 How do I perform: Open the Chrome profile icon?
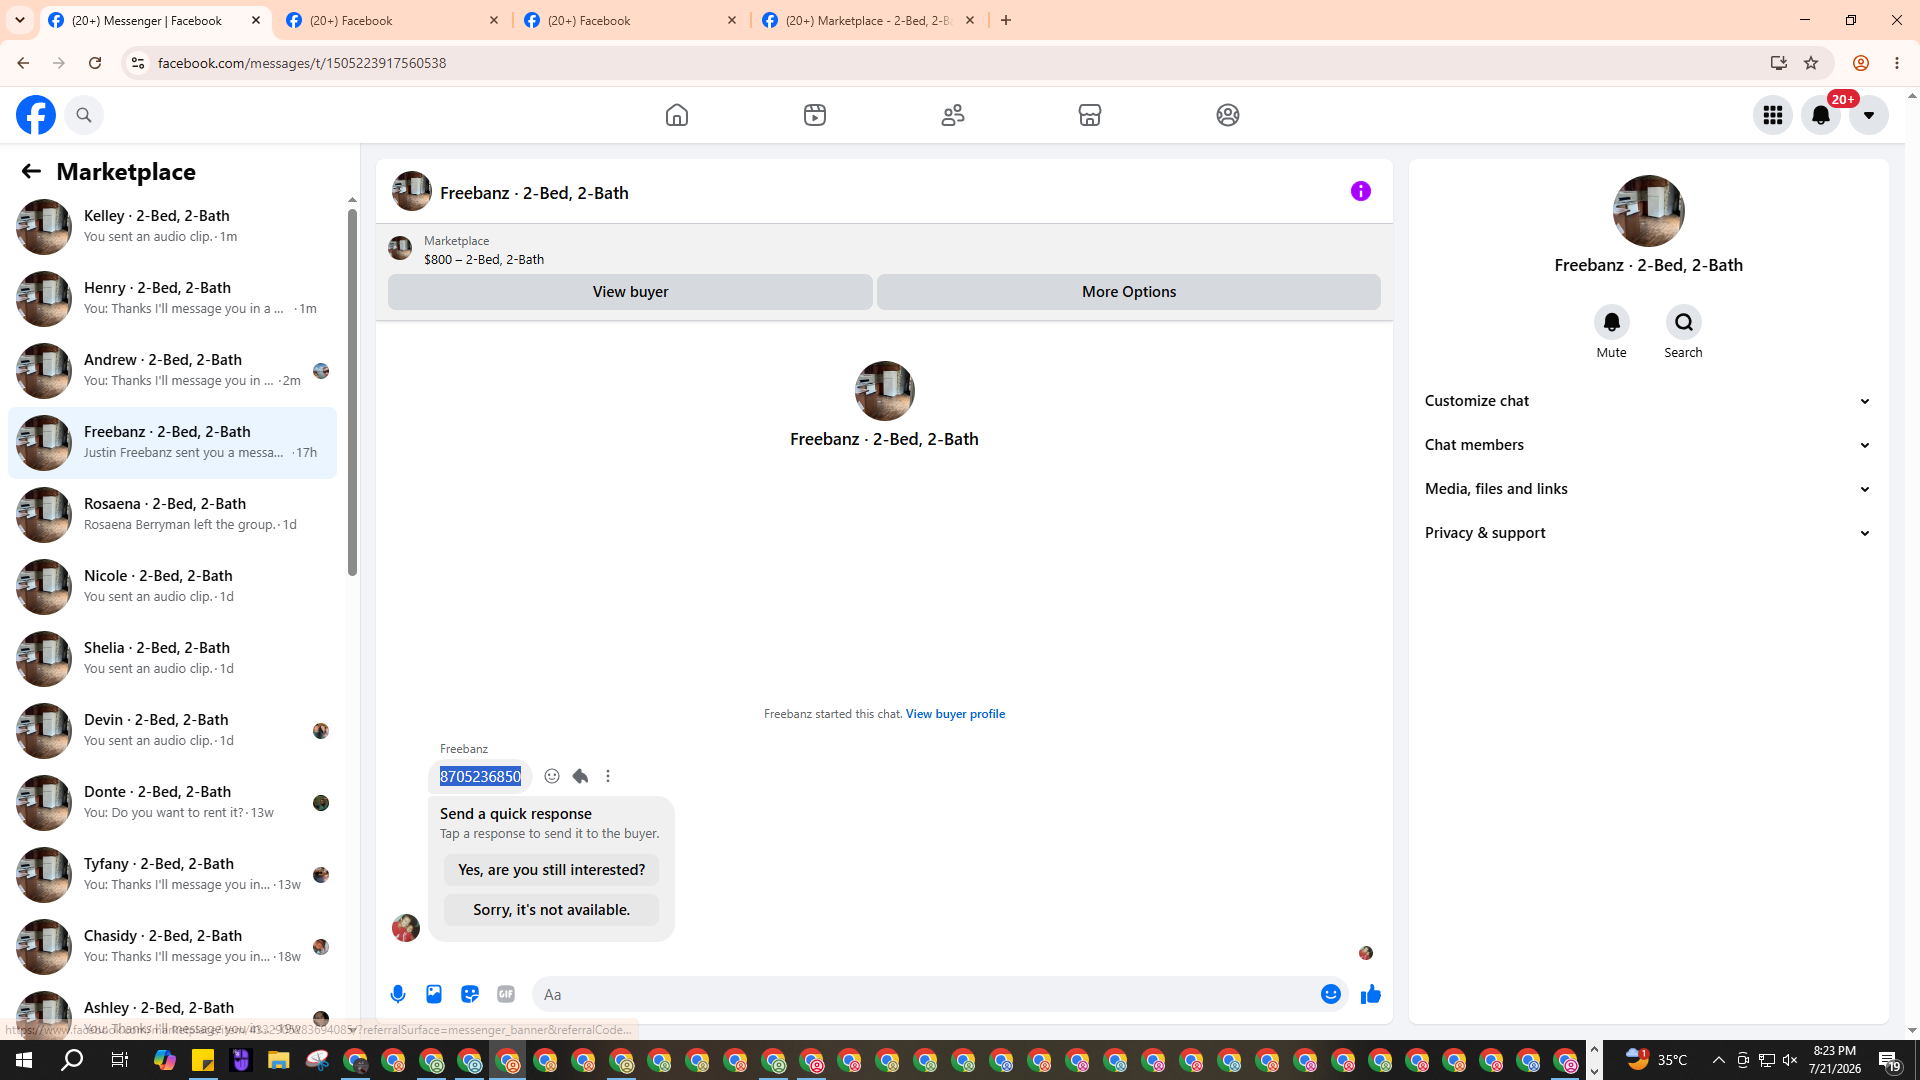(1861, 63)
